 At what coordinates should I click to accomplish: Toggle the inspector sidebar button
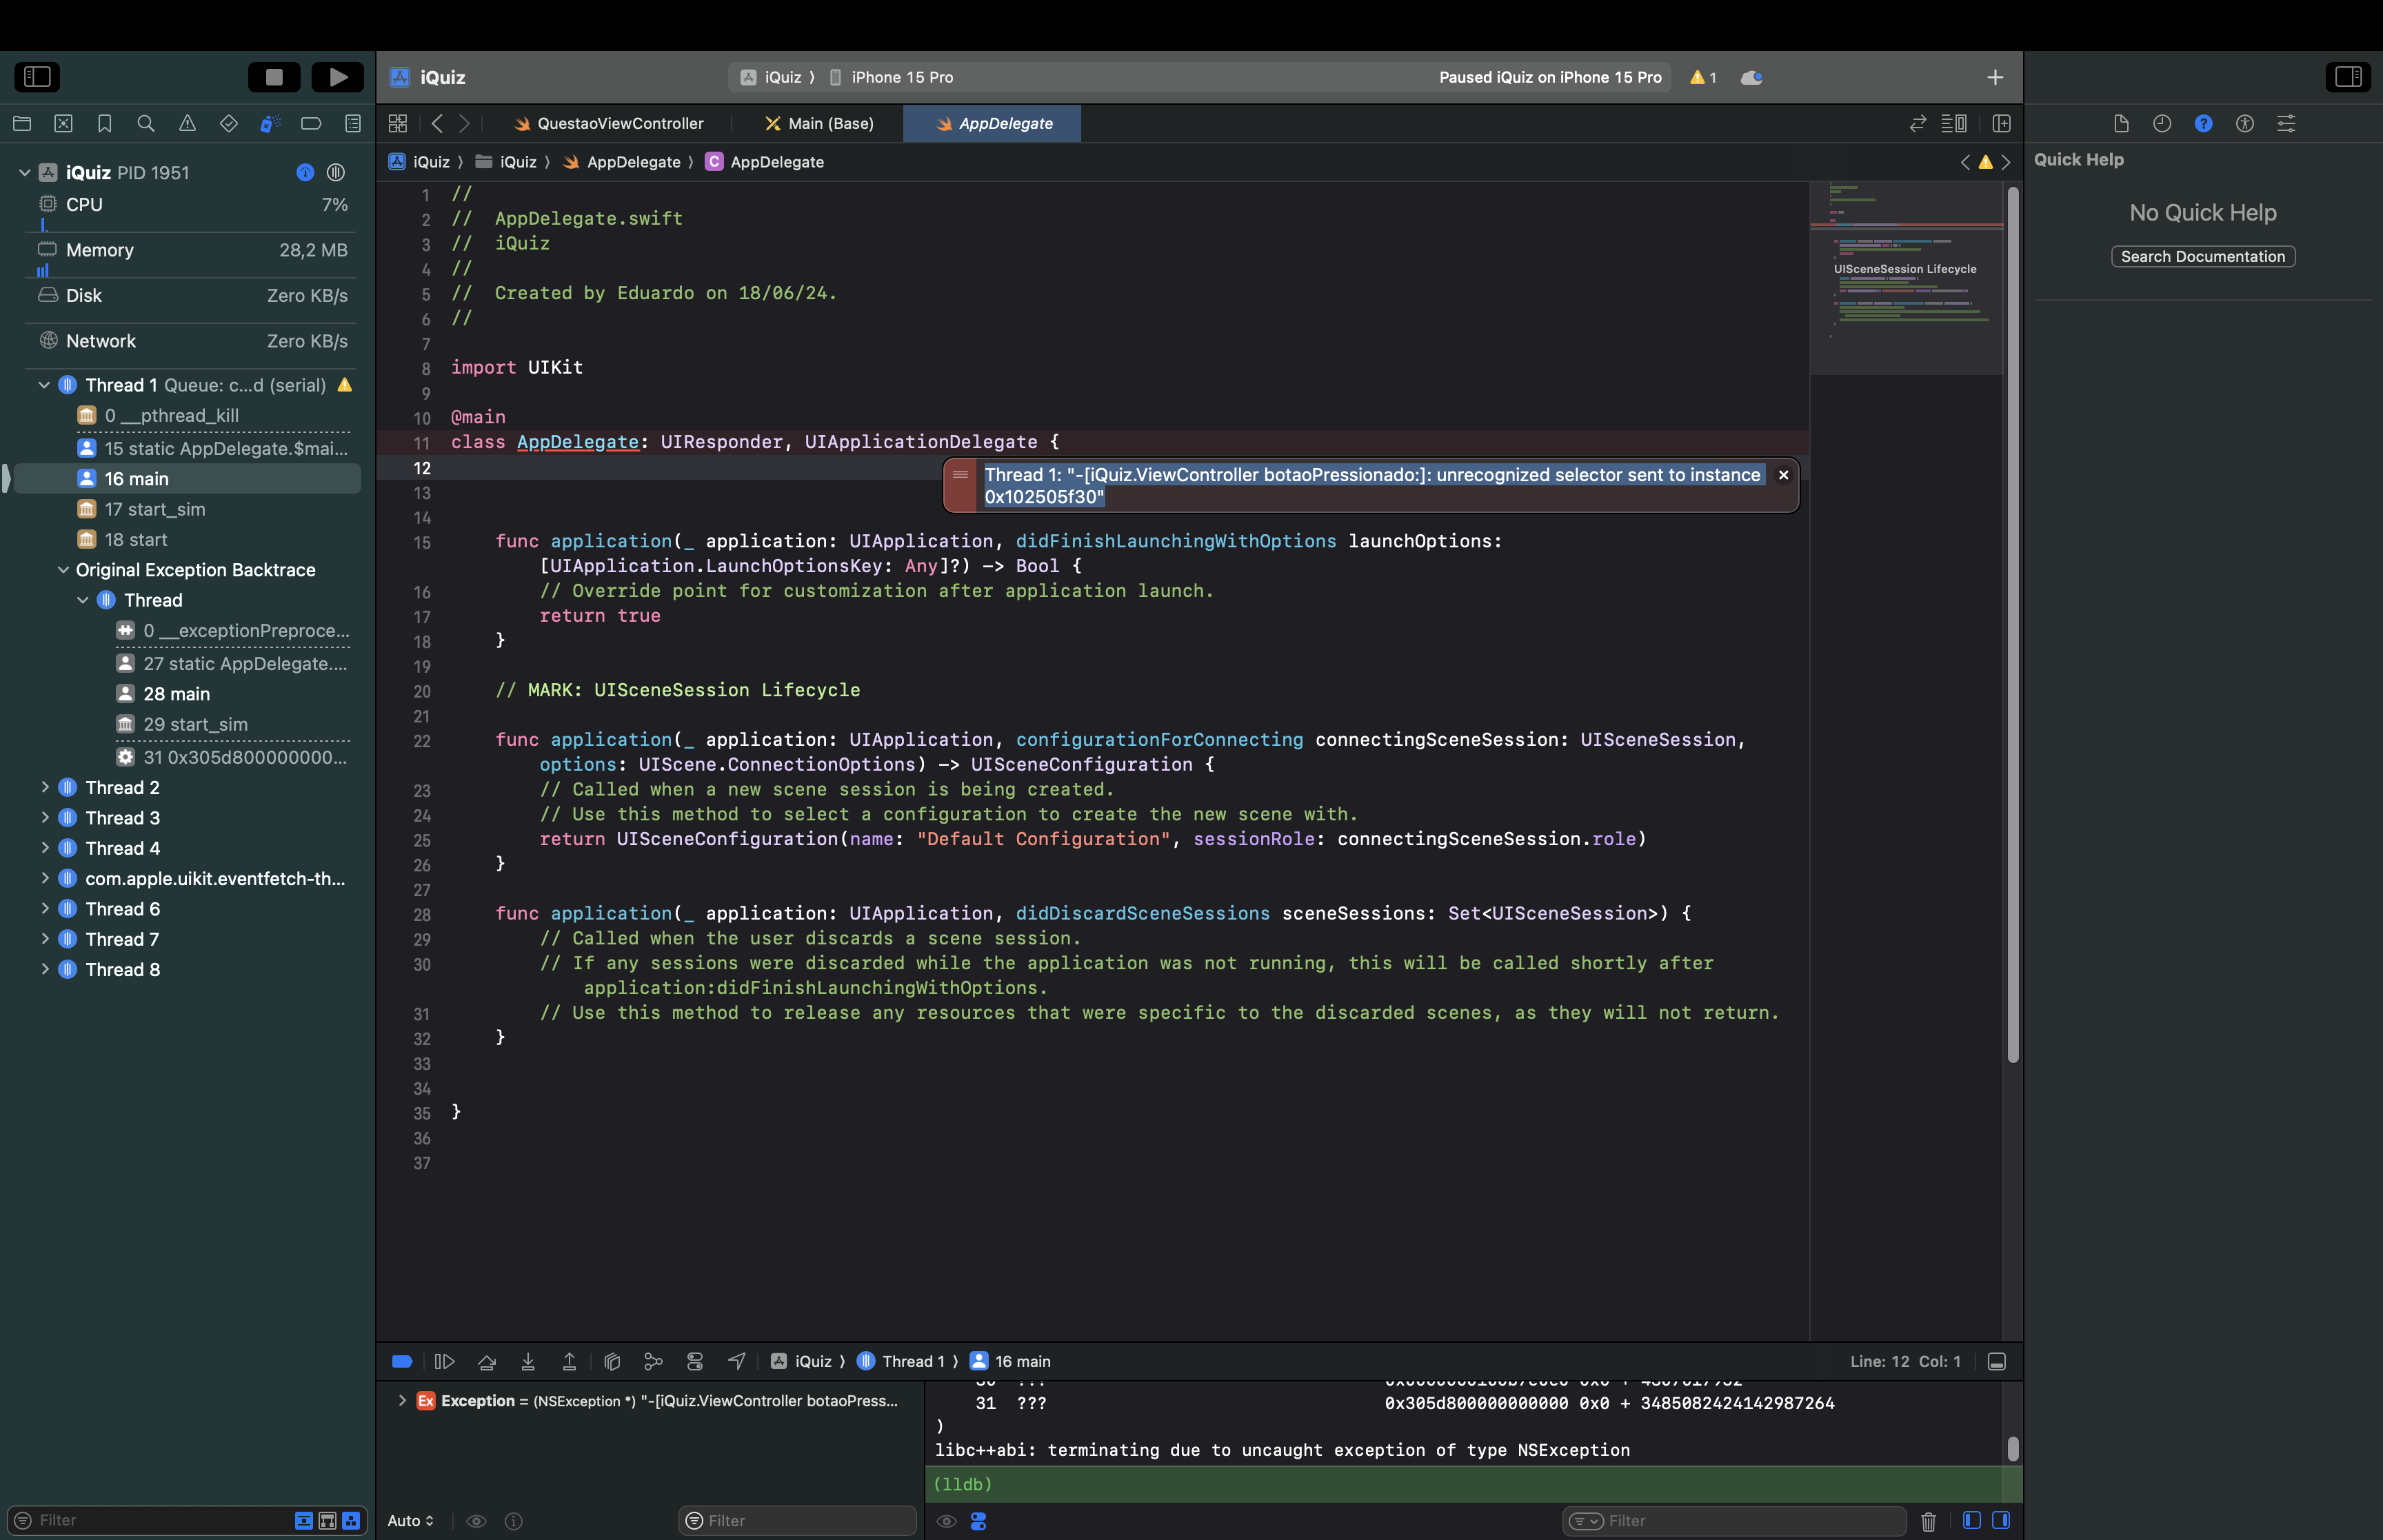(x=2348, y=77)
